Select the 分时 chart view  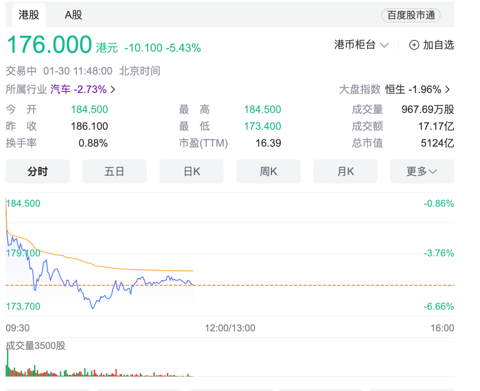38,171
